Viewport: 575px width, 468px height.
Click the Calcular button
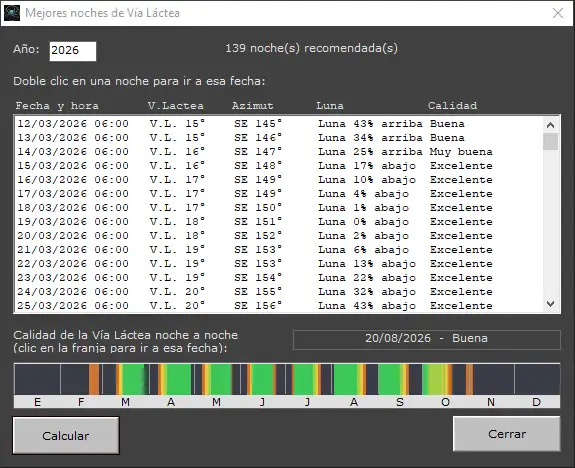(x=66, y=435)
